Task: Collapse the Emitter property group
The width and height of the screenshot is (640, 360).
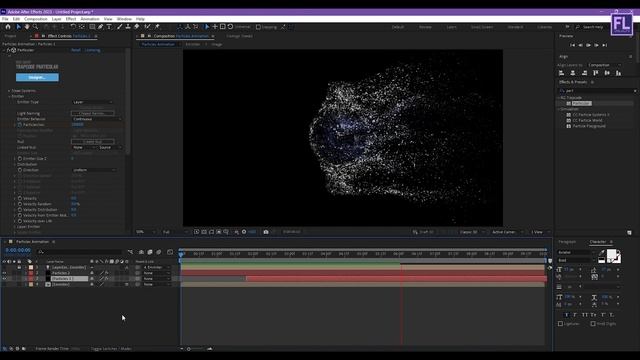Action: tap(9, 96)
